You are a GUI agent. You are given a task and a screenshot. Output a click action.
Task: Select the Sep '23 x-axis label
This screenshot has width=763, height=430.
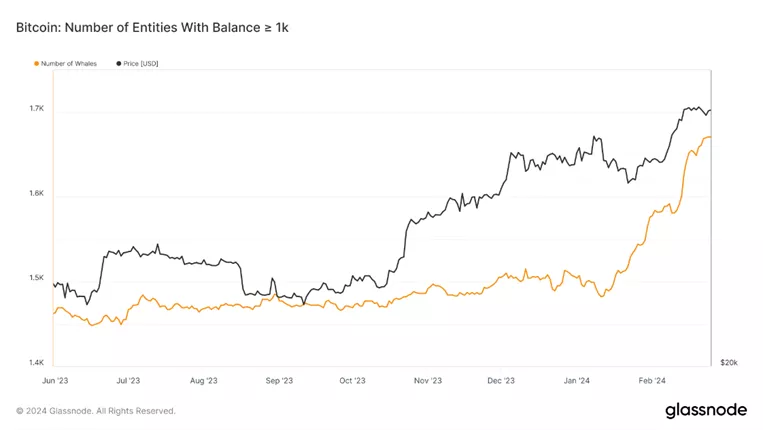(x=279, y=380)
